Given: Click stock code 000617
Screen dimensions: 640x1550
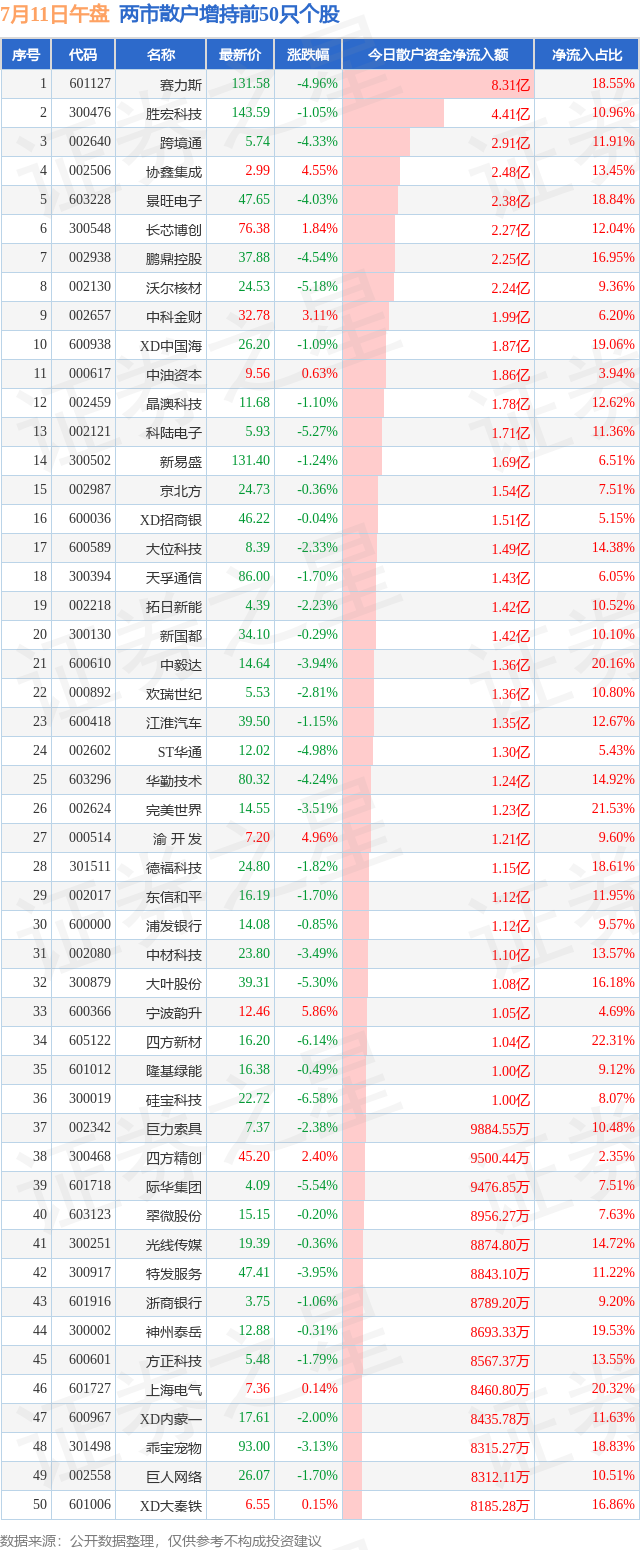Looking at the screenshot, I should point(90,374).
